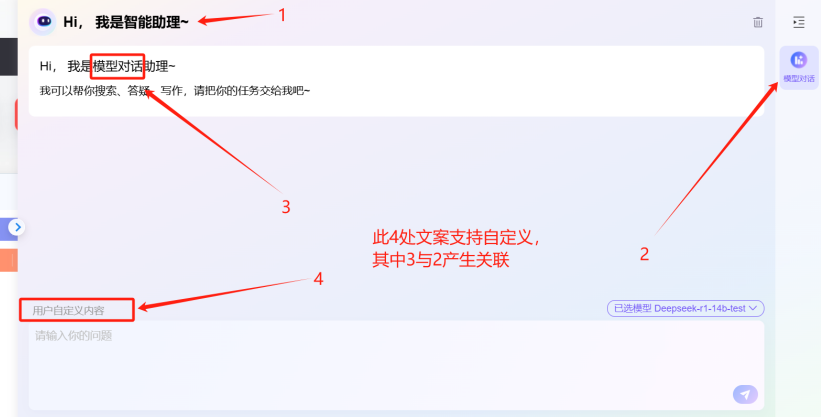
Task: Click the chevron in the model selector
Action: click(753, 308)
